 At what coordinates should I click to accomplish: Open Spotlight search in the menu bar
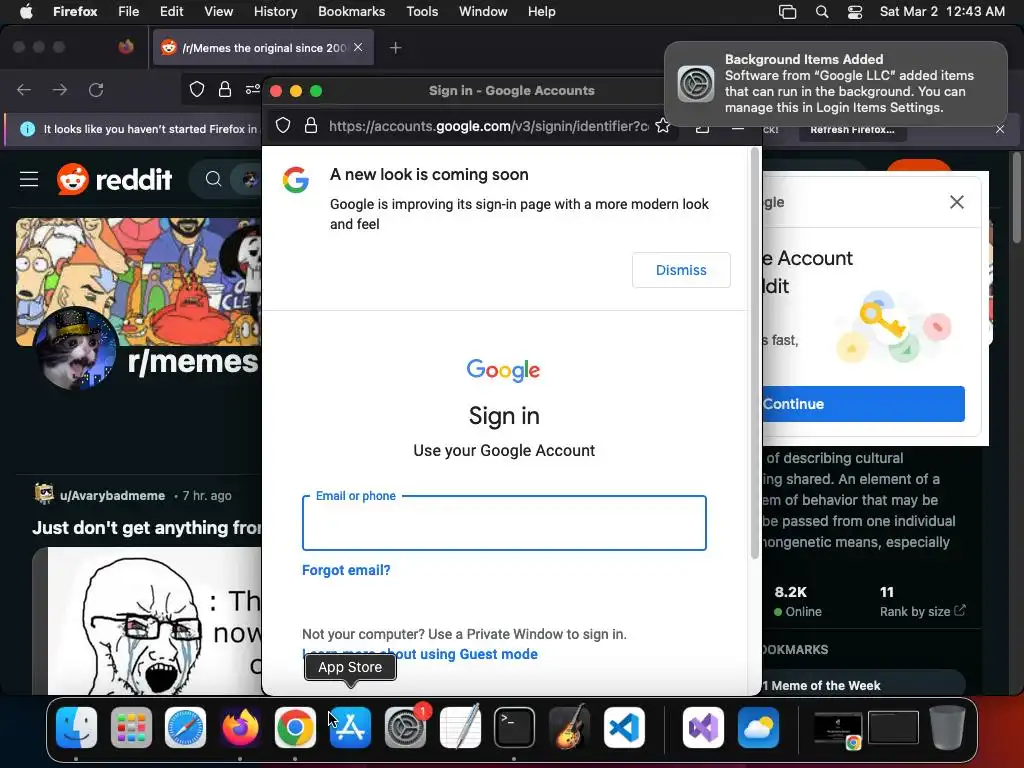(x=822, y=12)
